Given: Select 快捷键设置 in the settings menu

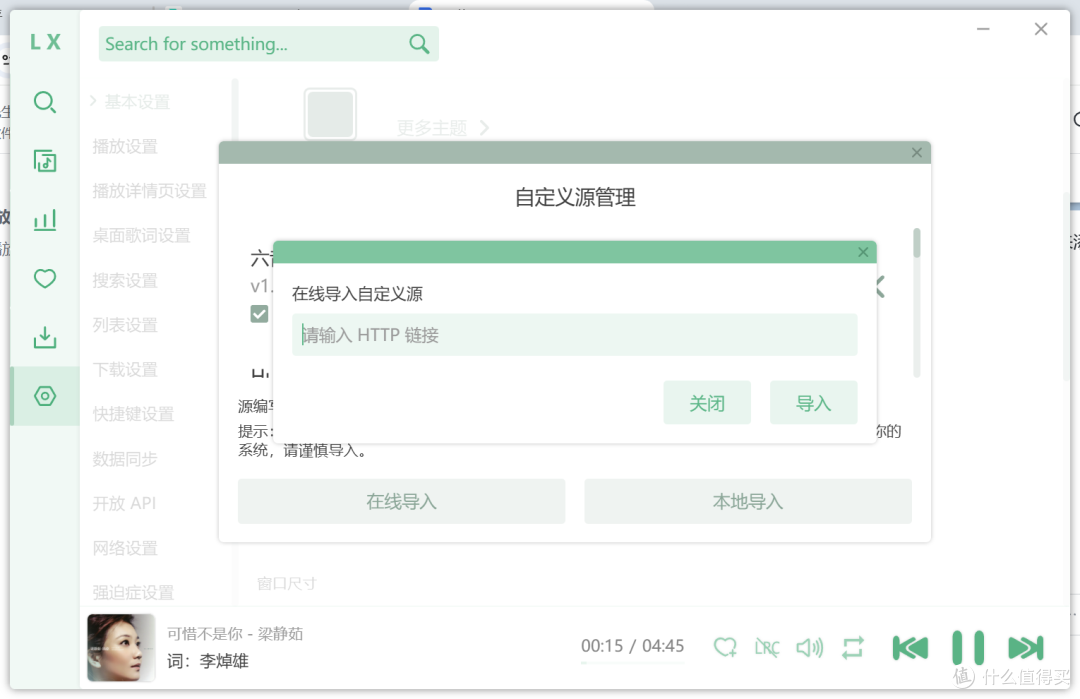Looking at the screenshot, I should [x=134, y=414].
